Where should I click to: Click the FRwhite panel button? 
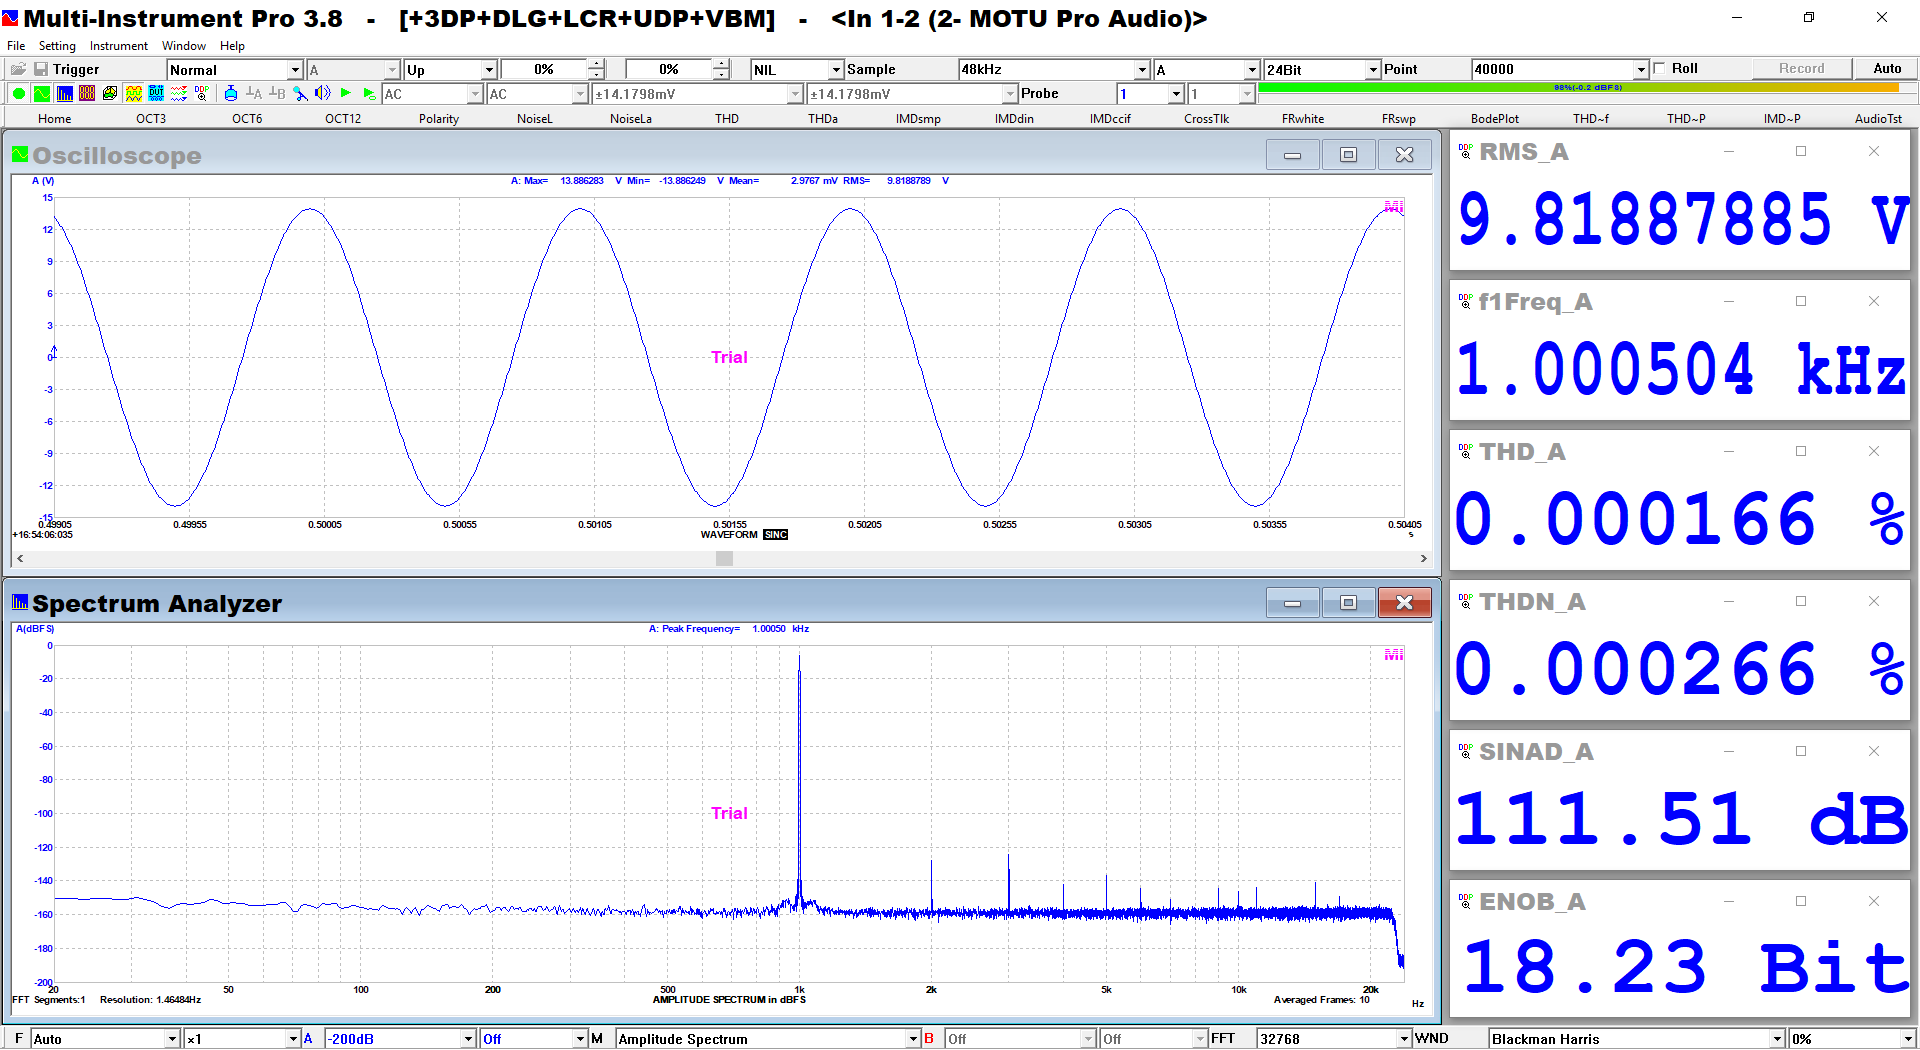[x=1302, y=118]
